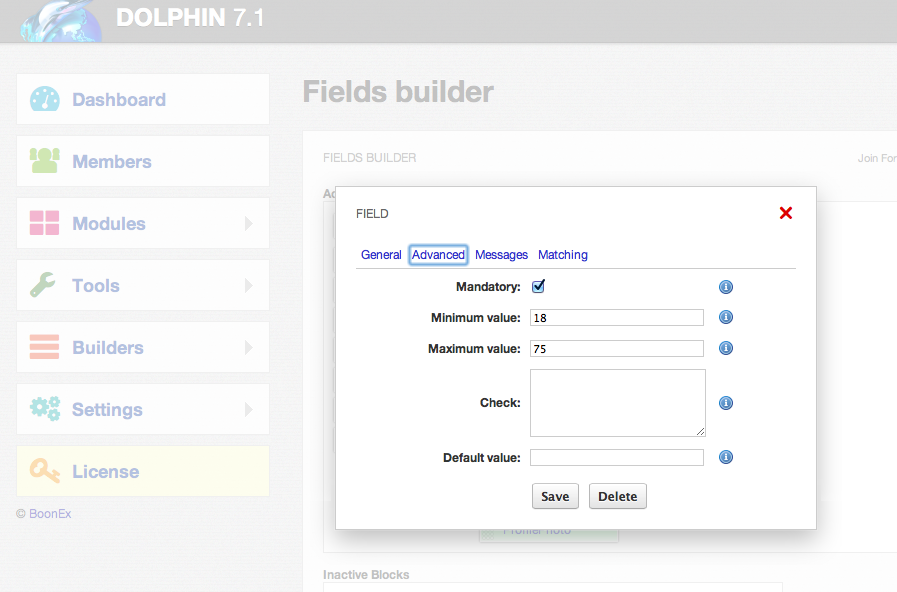Click the Minimum value input field
The height and width of the screenshot is (592, 897).
pos(616,318)
